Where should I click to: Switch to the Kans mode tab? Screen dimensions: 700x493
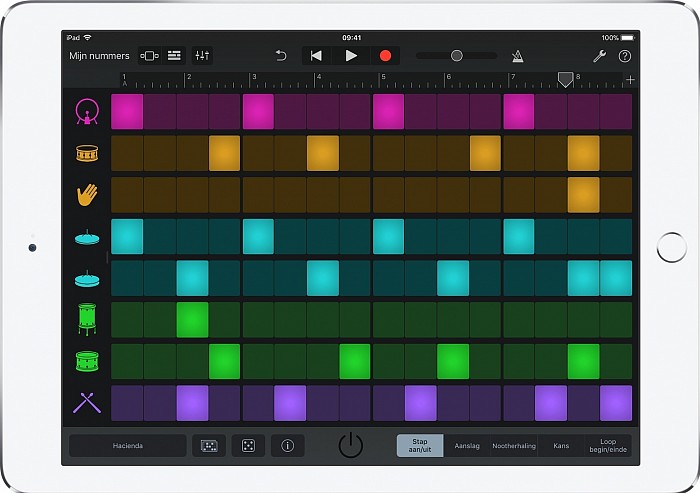point(561,445)
